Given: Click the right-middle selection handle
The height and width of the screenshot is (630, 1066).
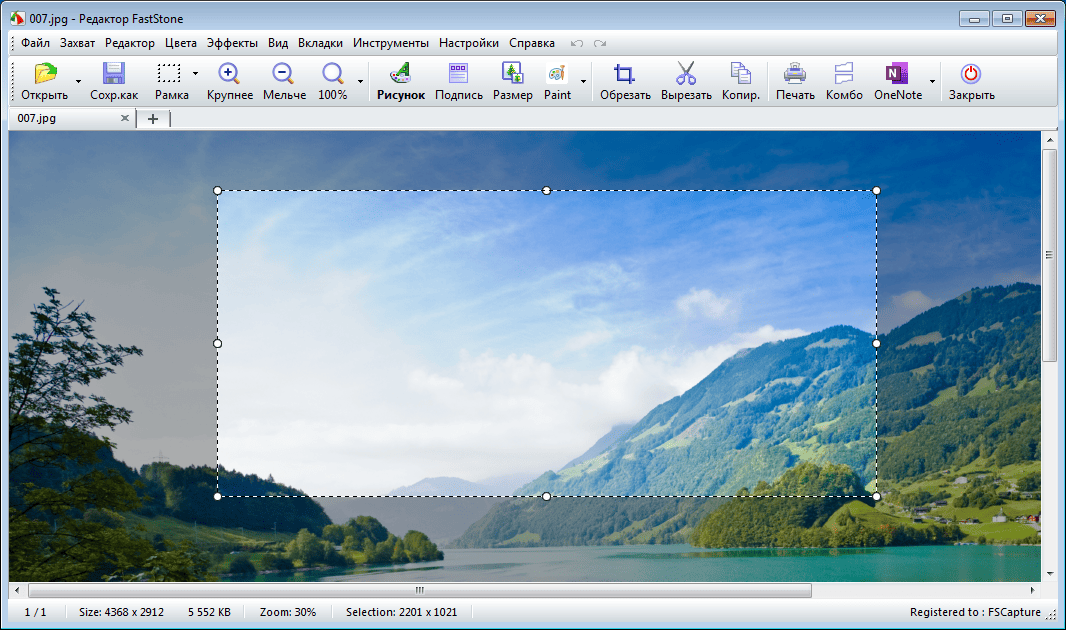Looking at the screenshot, I should tap(876, 344).
